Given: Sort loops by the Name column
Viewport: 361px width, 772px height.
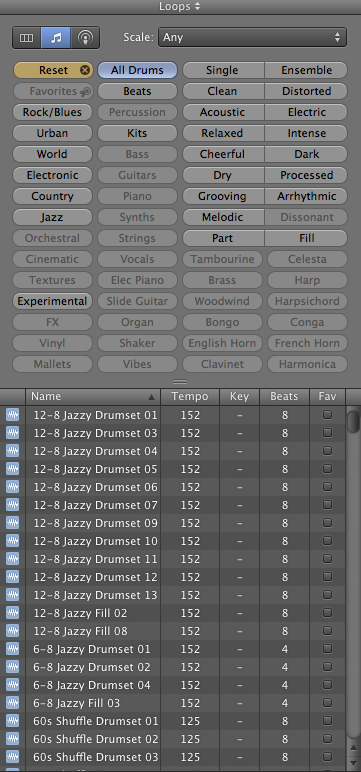Looking at the screenshot, I should pos(93,396).
